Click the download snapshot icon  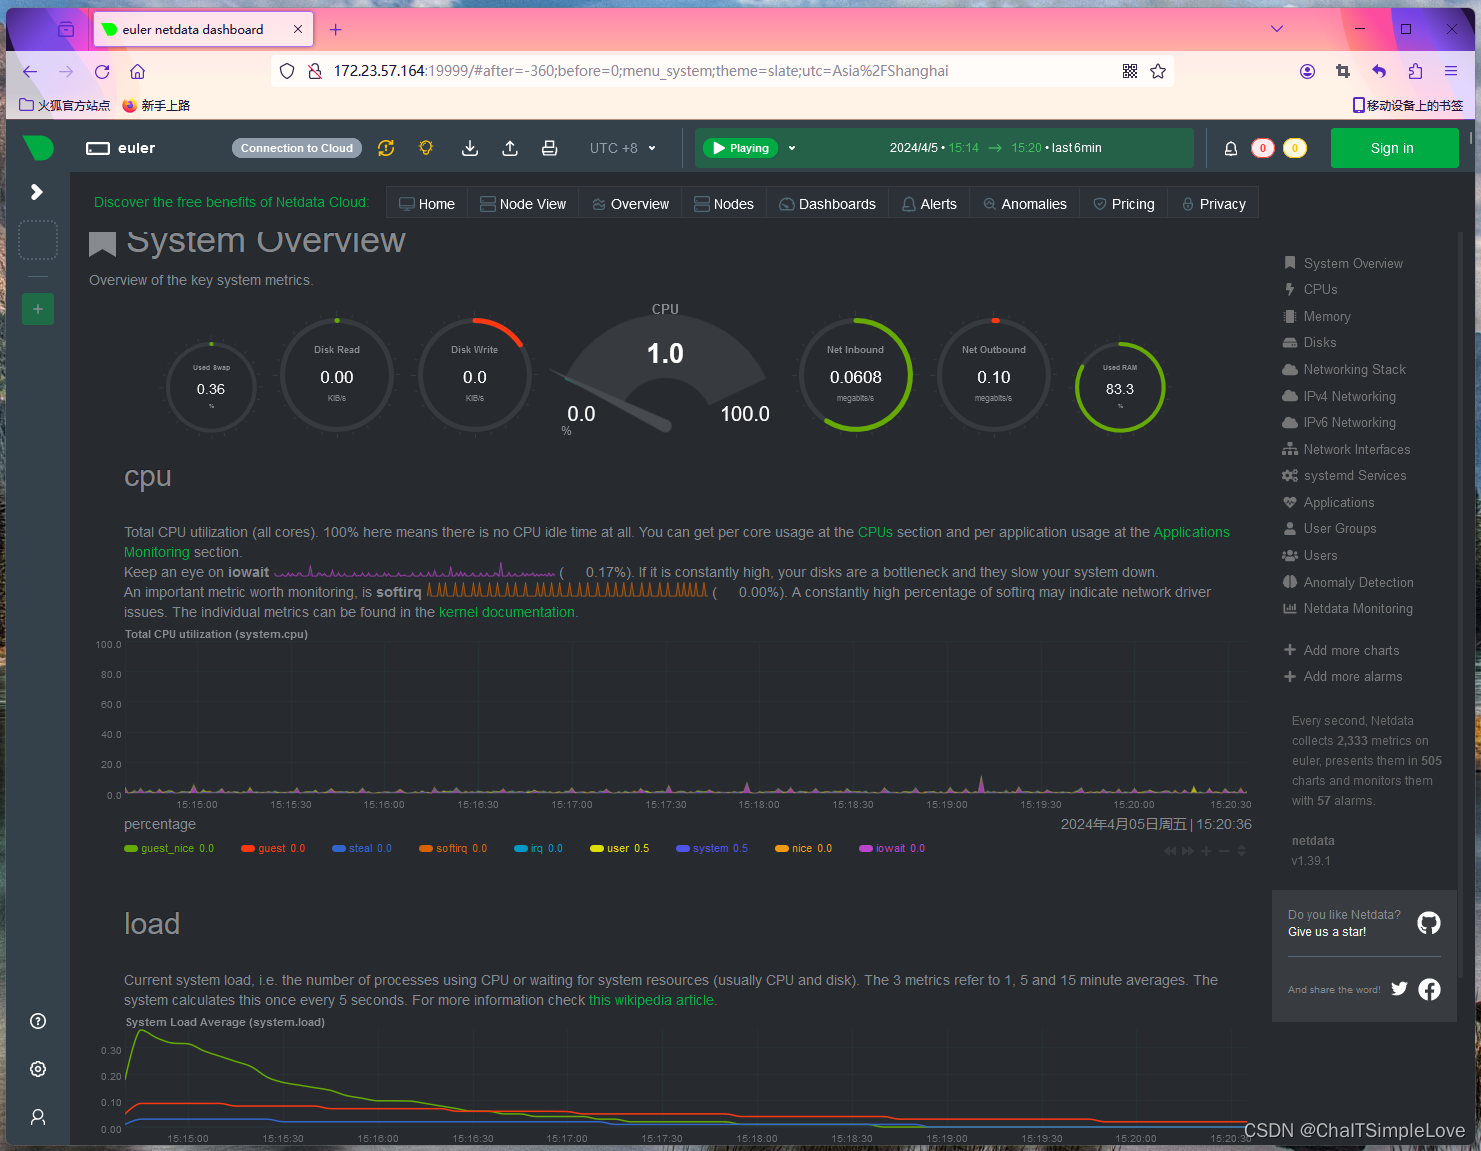pos(470,148)
